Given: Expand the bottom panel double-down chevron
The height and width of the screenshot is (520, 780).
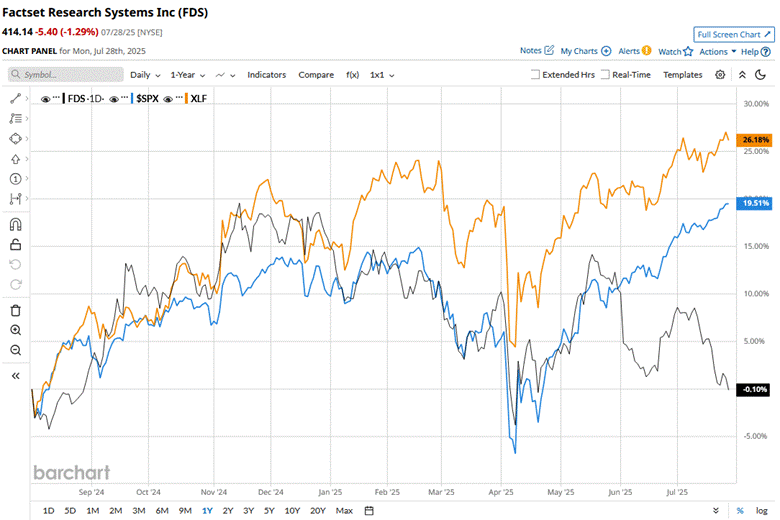Looking at the screenshot, I should point(715,511).
